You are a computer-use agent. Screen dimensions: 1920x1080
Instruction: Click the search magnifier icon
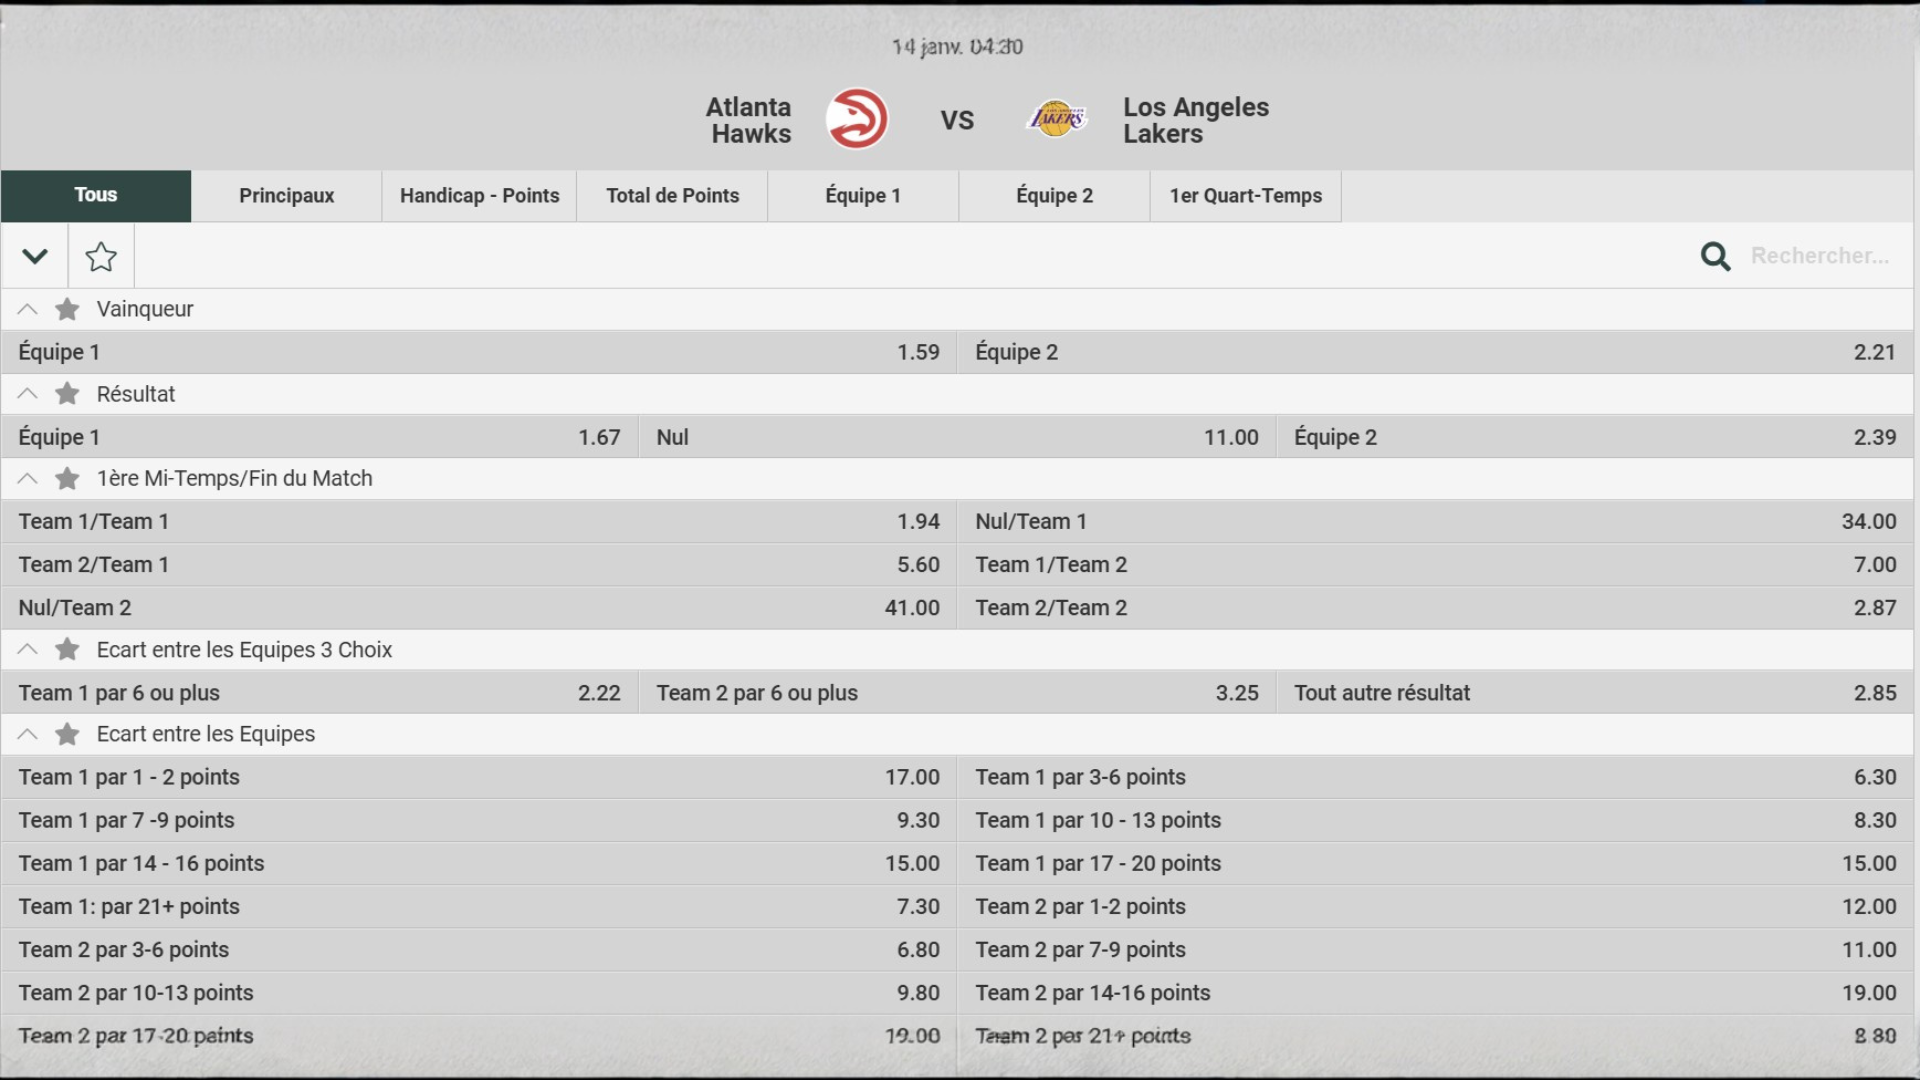(1715, 257)
